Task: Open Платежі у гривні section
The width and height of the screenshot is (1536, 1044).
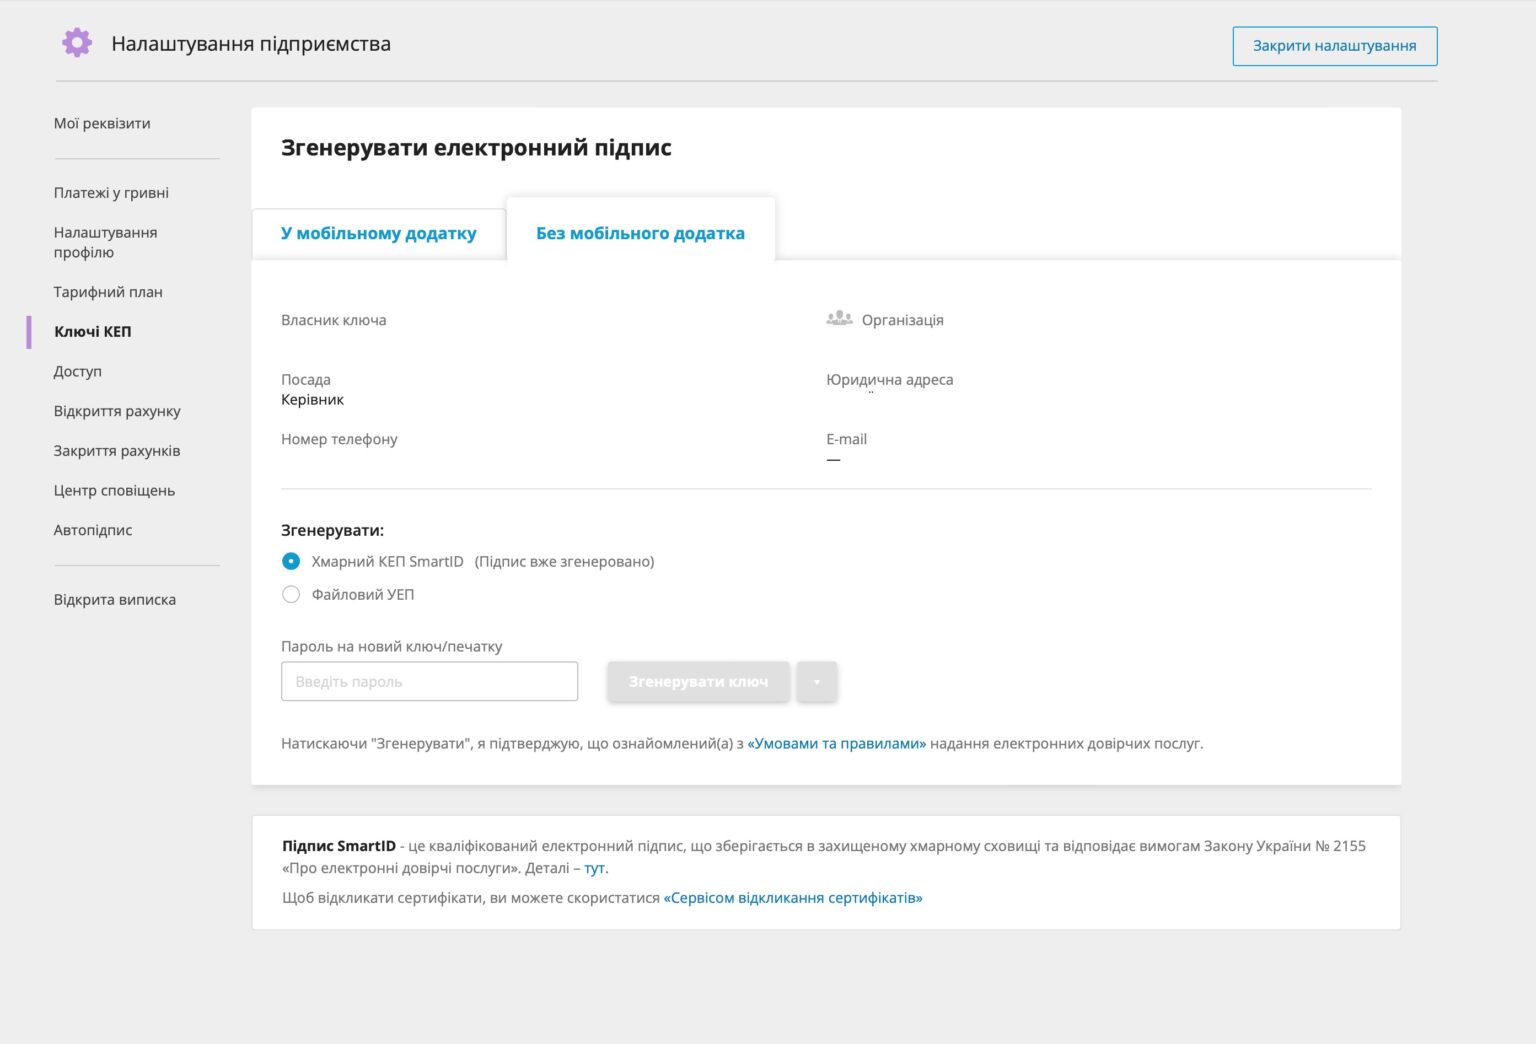Action: pyautogui.click(x=111, y=193)
